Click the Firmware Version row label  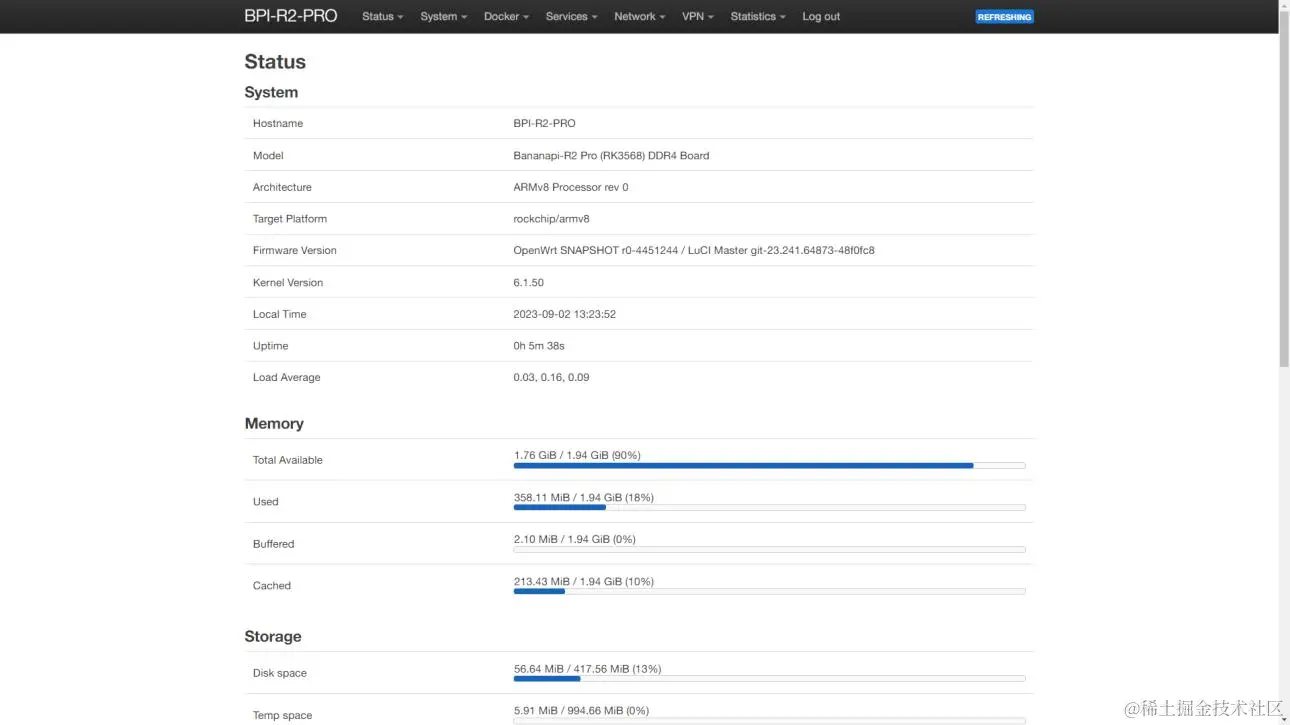(295, 251)
